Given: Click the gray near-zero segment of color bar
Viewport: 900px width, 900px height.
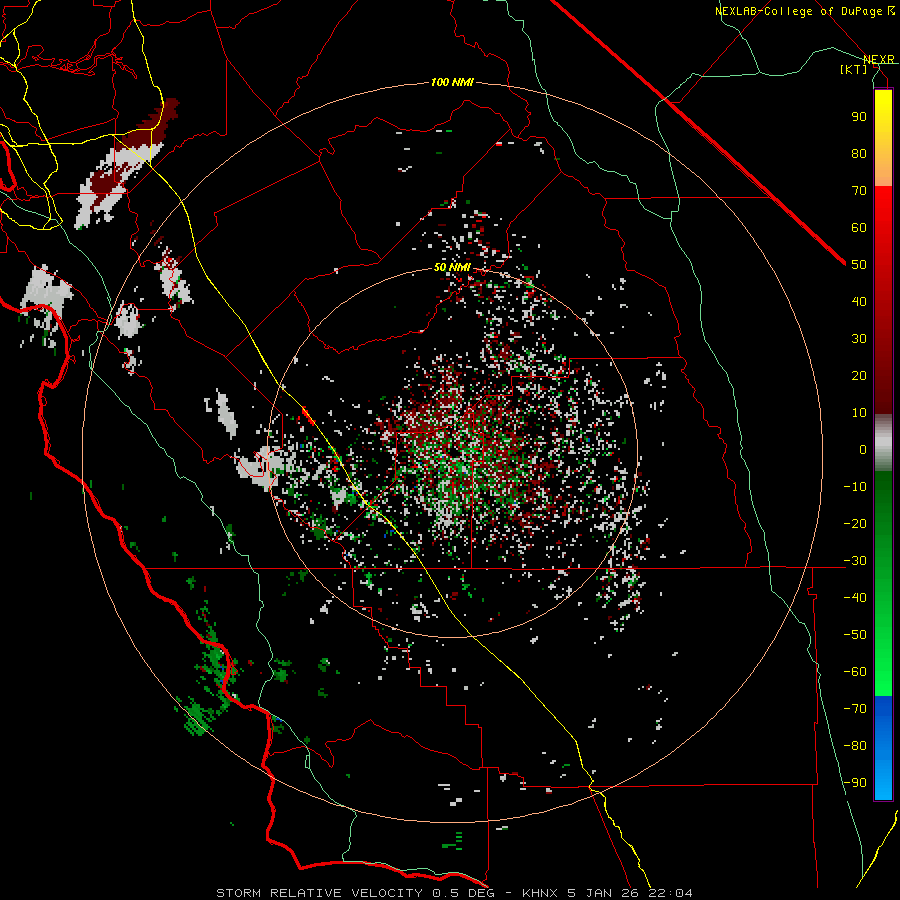Looking at the screenshot, I should pyautogui.click(x=883, y=442).
